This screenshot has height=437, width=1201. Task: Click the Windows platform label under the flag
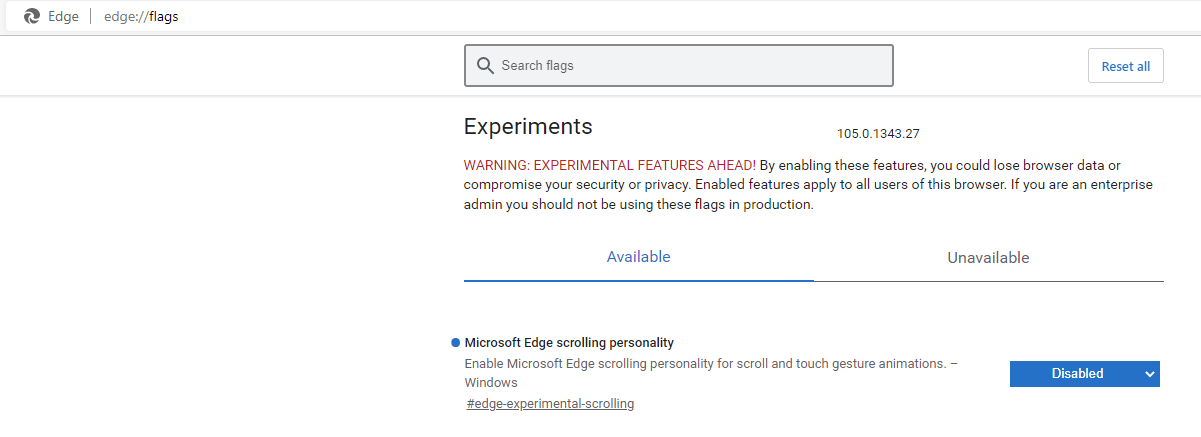point(491,383)
